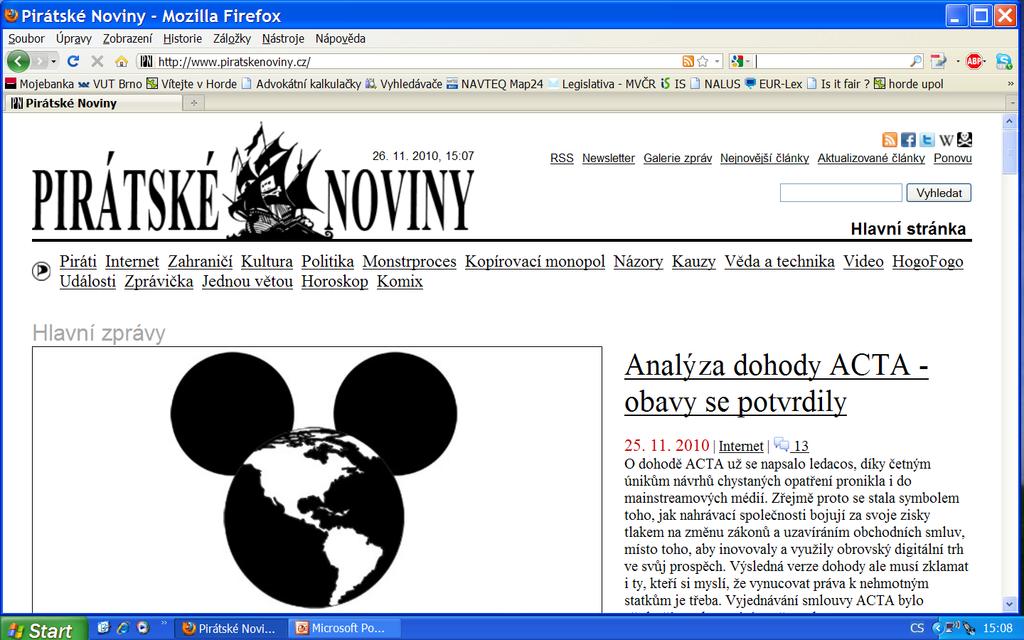Go back with the green Back arrow
Viewport: 1024px width, 640px height.
pyautogui.click(x=18, y=61)
